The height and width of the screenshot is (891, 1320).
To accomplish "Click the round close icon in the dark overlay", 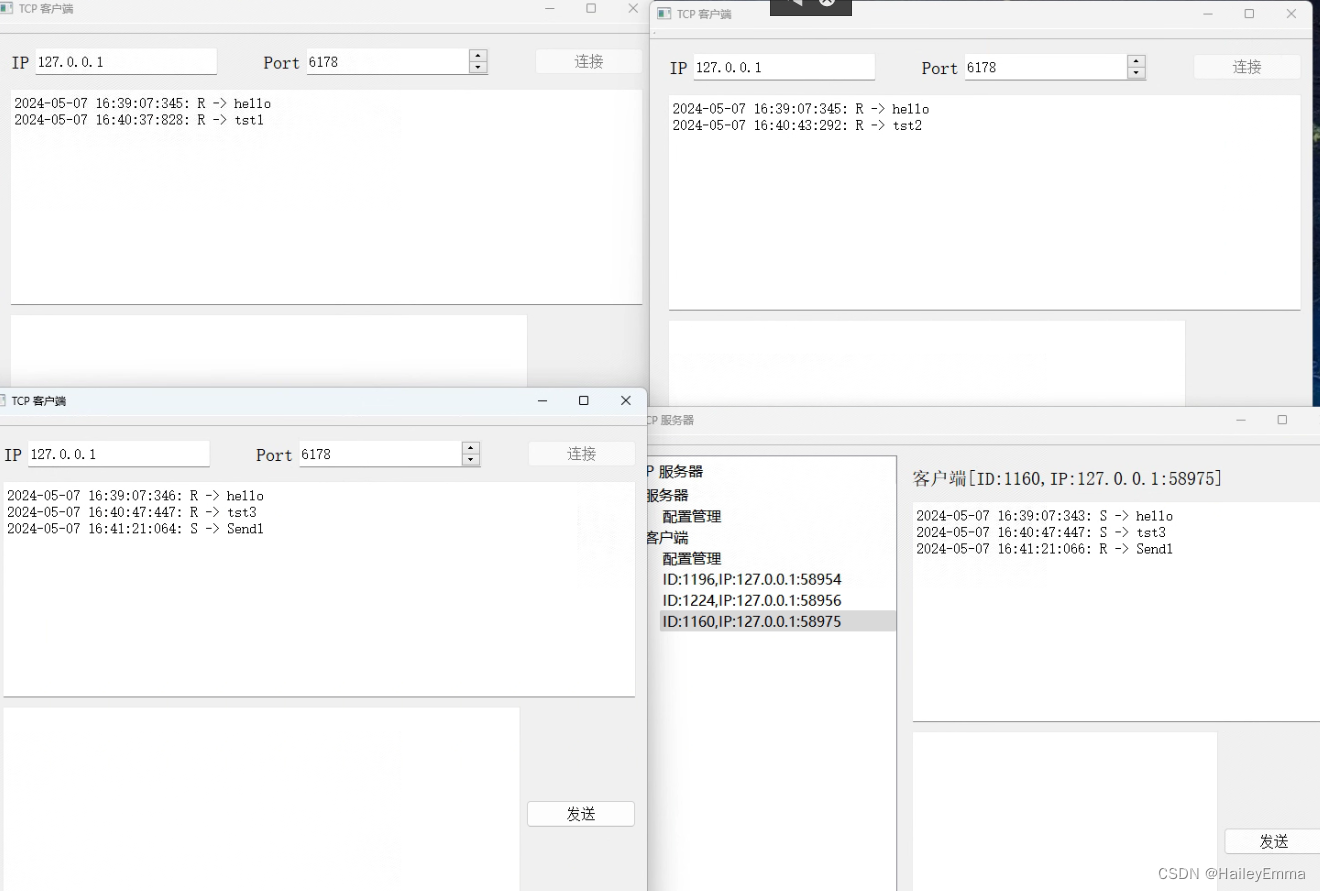I will (826, 4).
